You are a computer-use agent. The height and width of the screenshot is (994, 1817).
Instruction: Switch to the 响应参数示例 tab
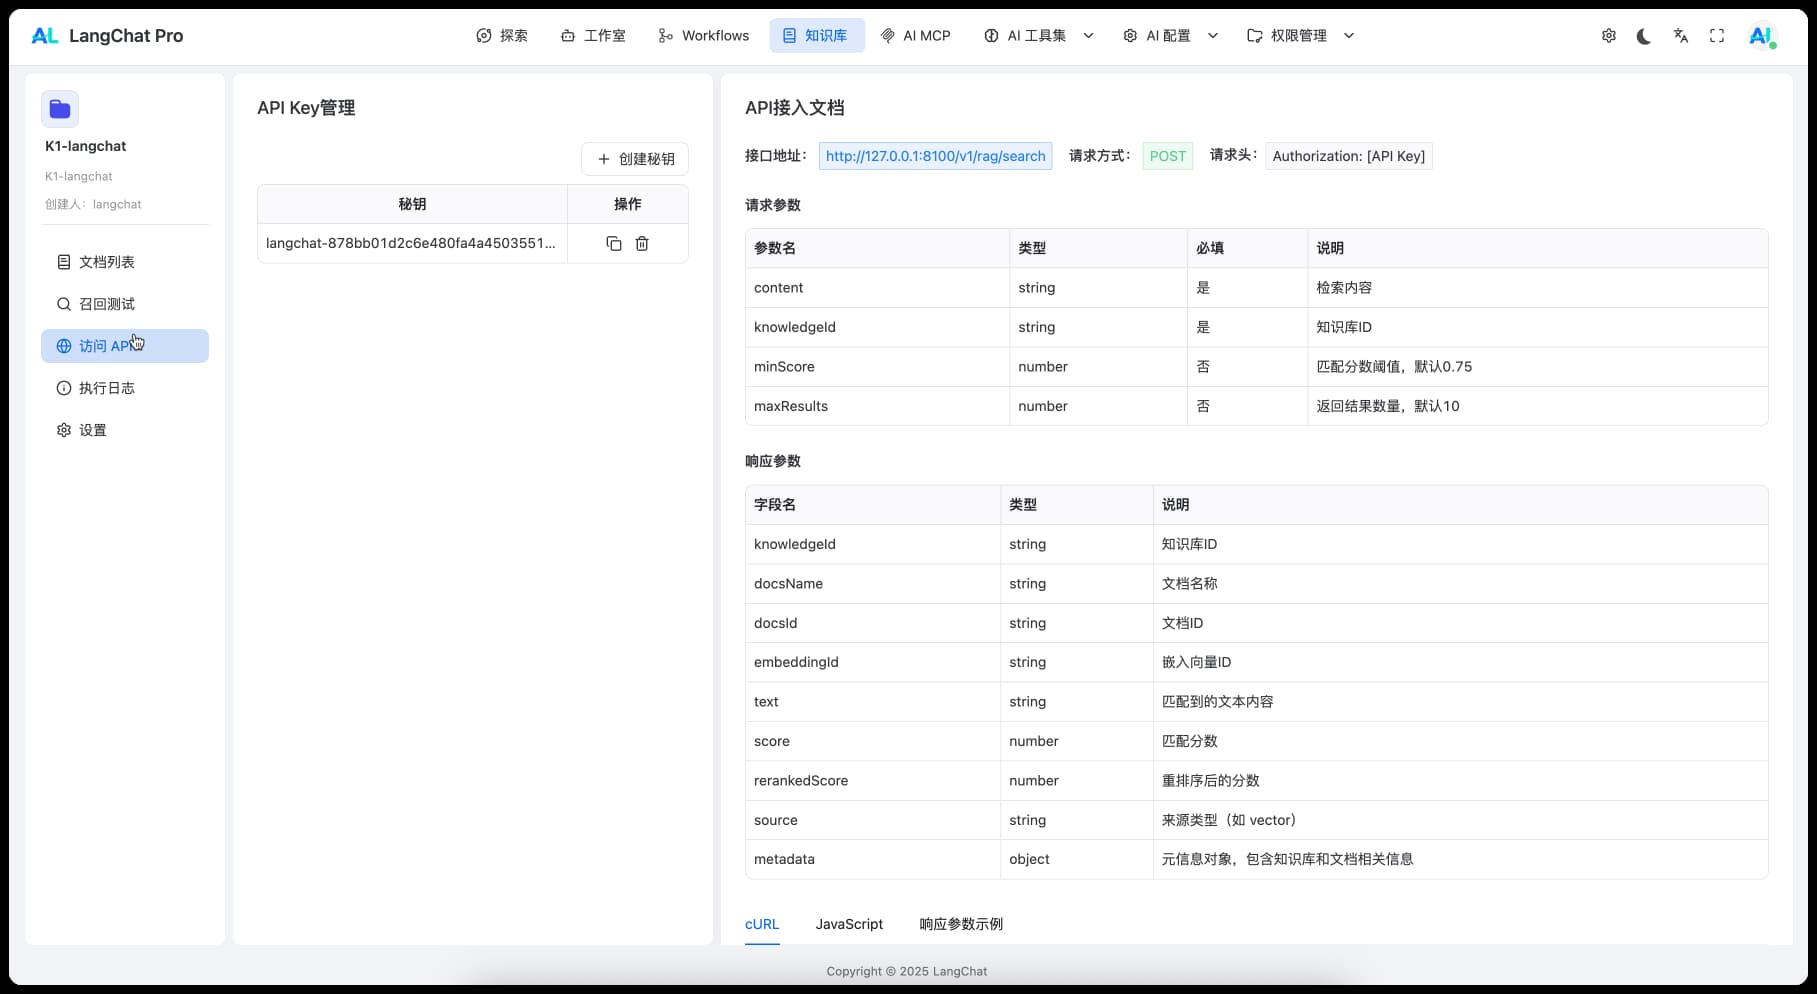click(961, 924)
